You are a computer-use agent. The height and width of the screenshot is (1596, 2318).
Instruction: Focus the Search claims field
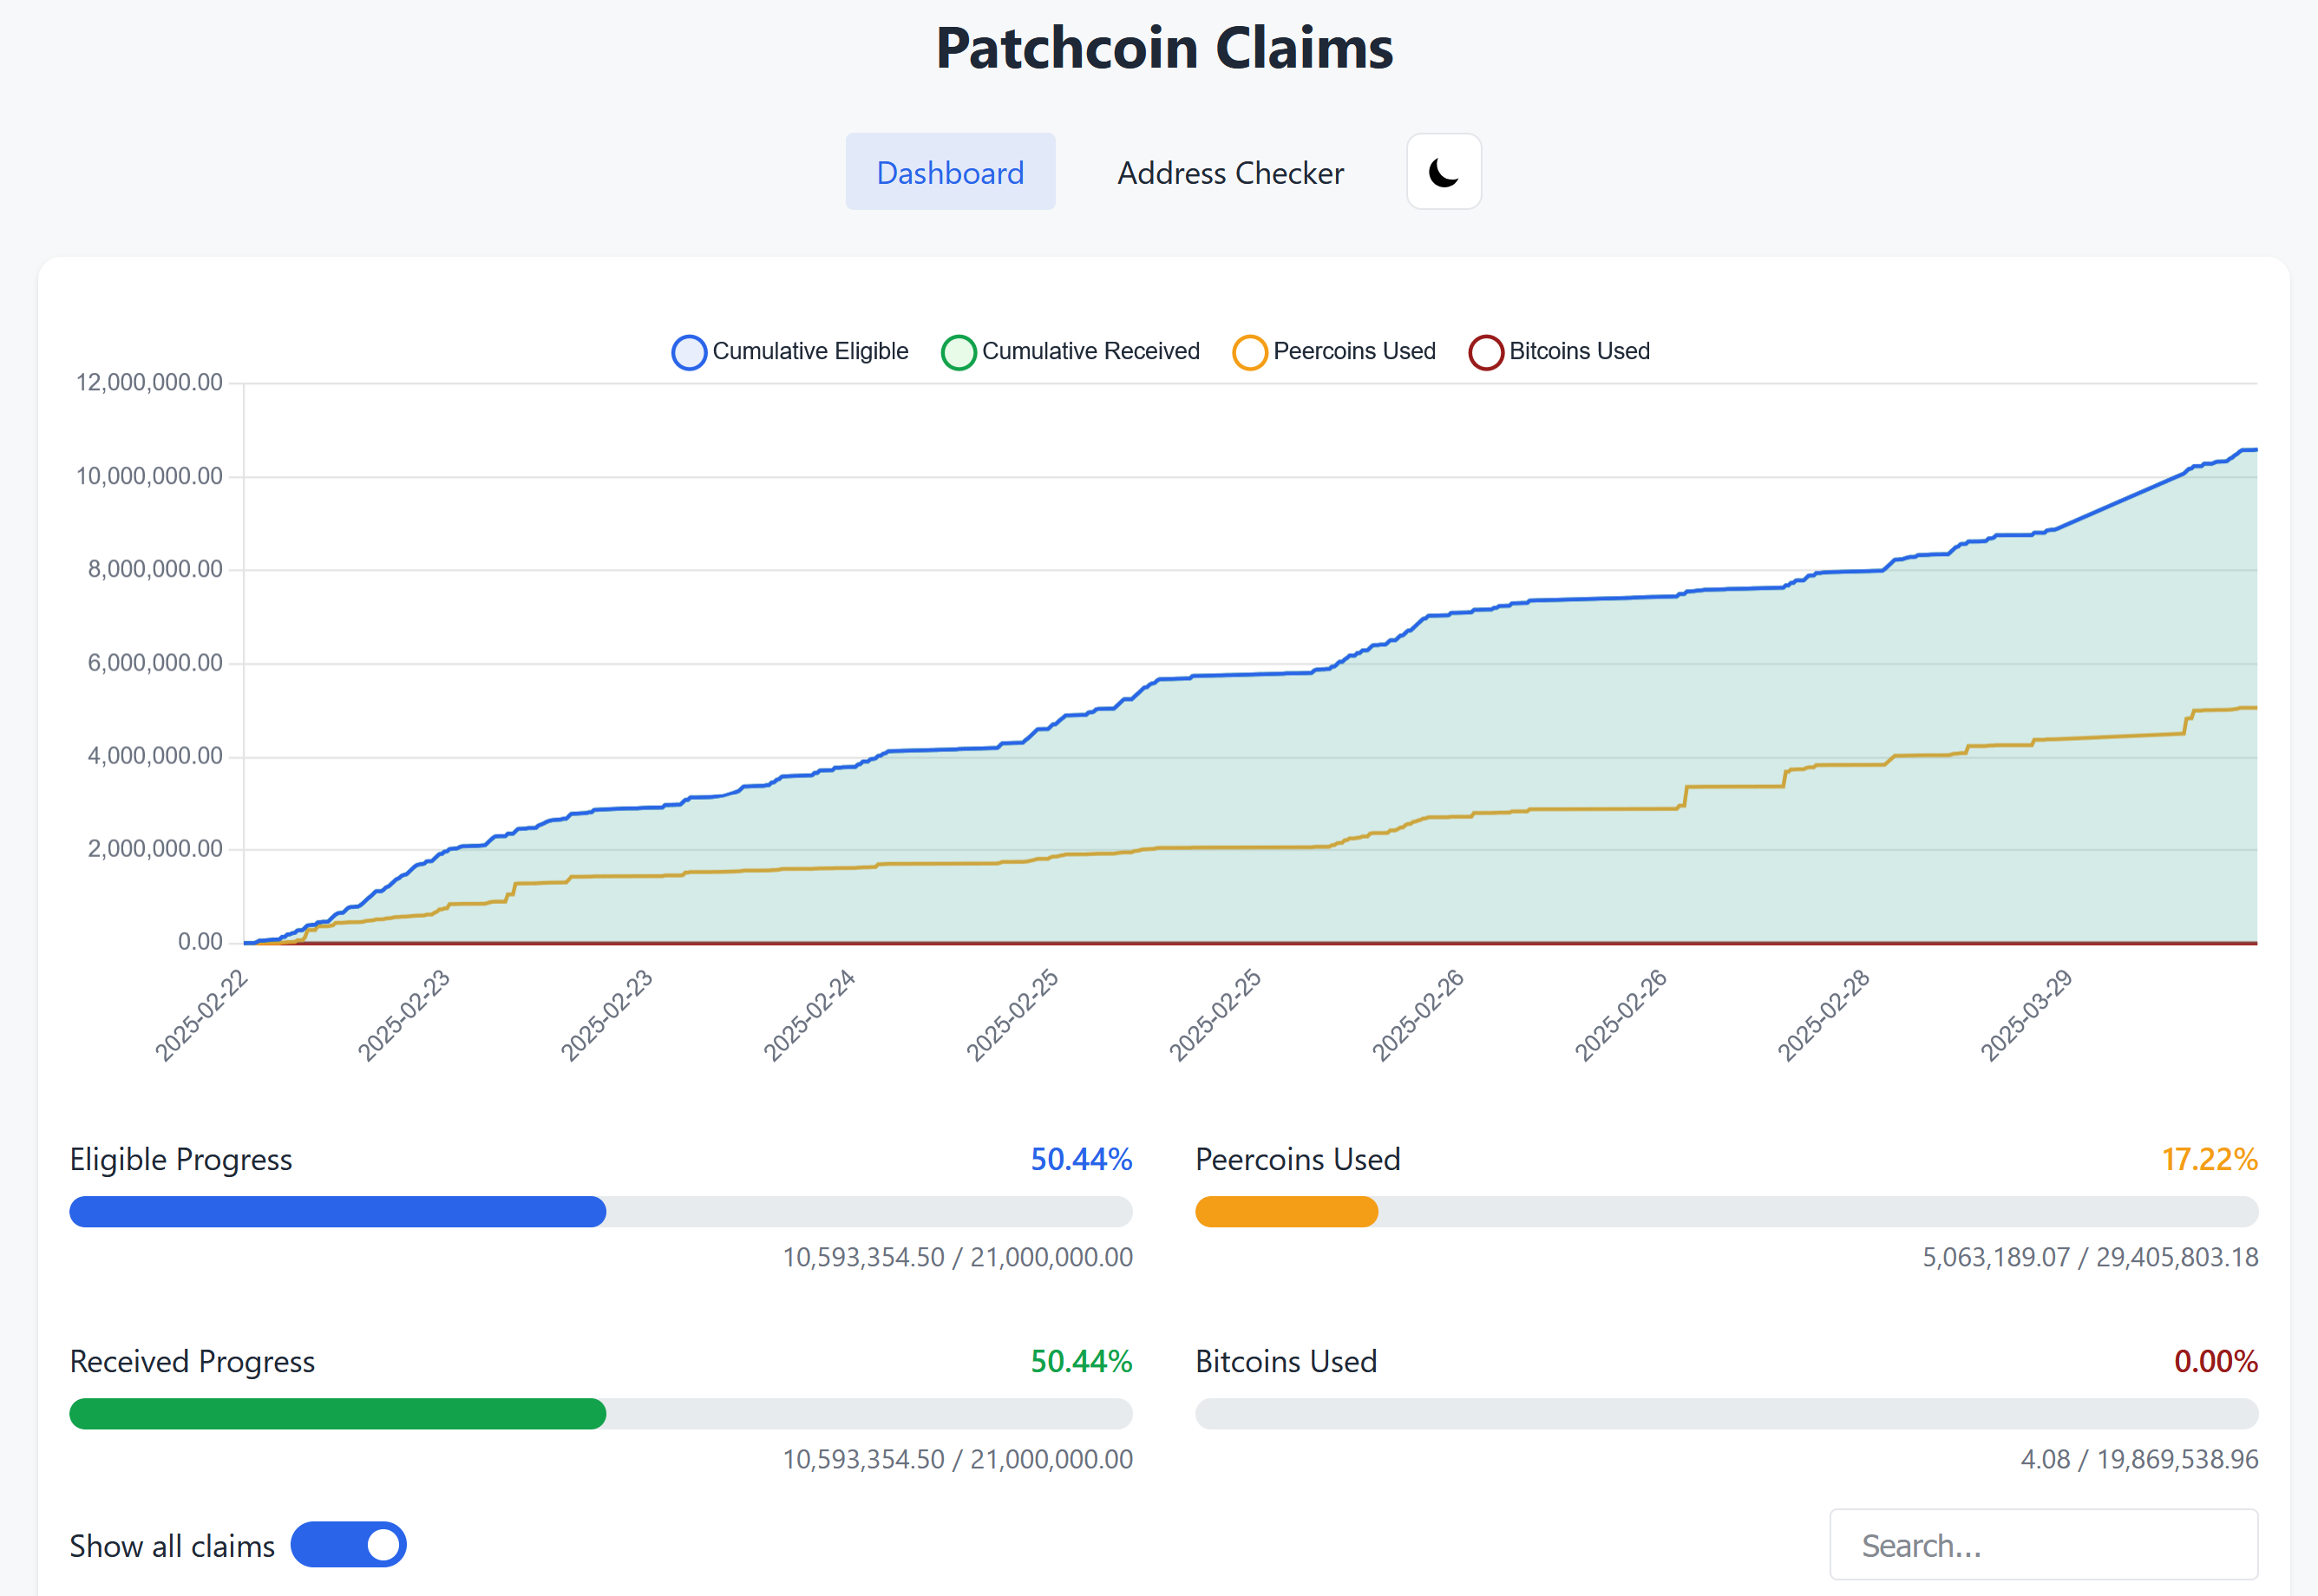[2043, 1545]
